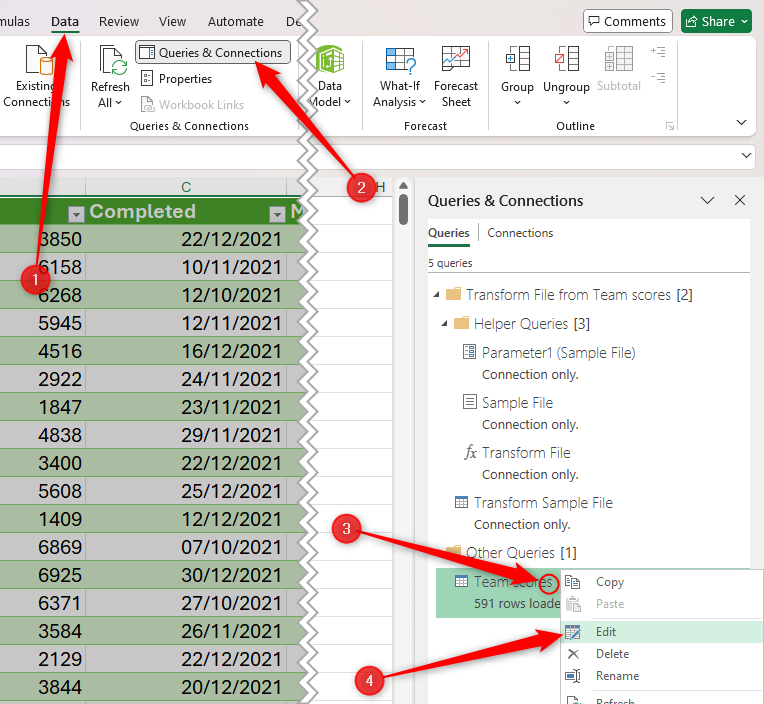This screenshot has width=764, height=704.
Task: Click the Refresh All icon
Action: (110, 65)
